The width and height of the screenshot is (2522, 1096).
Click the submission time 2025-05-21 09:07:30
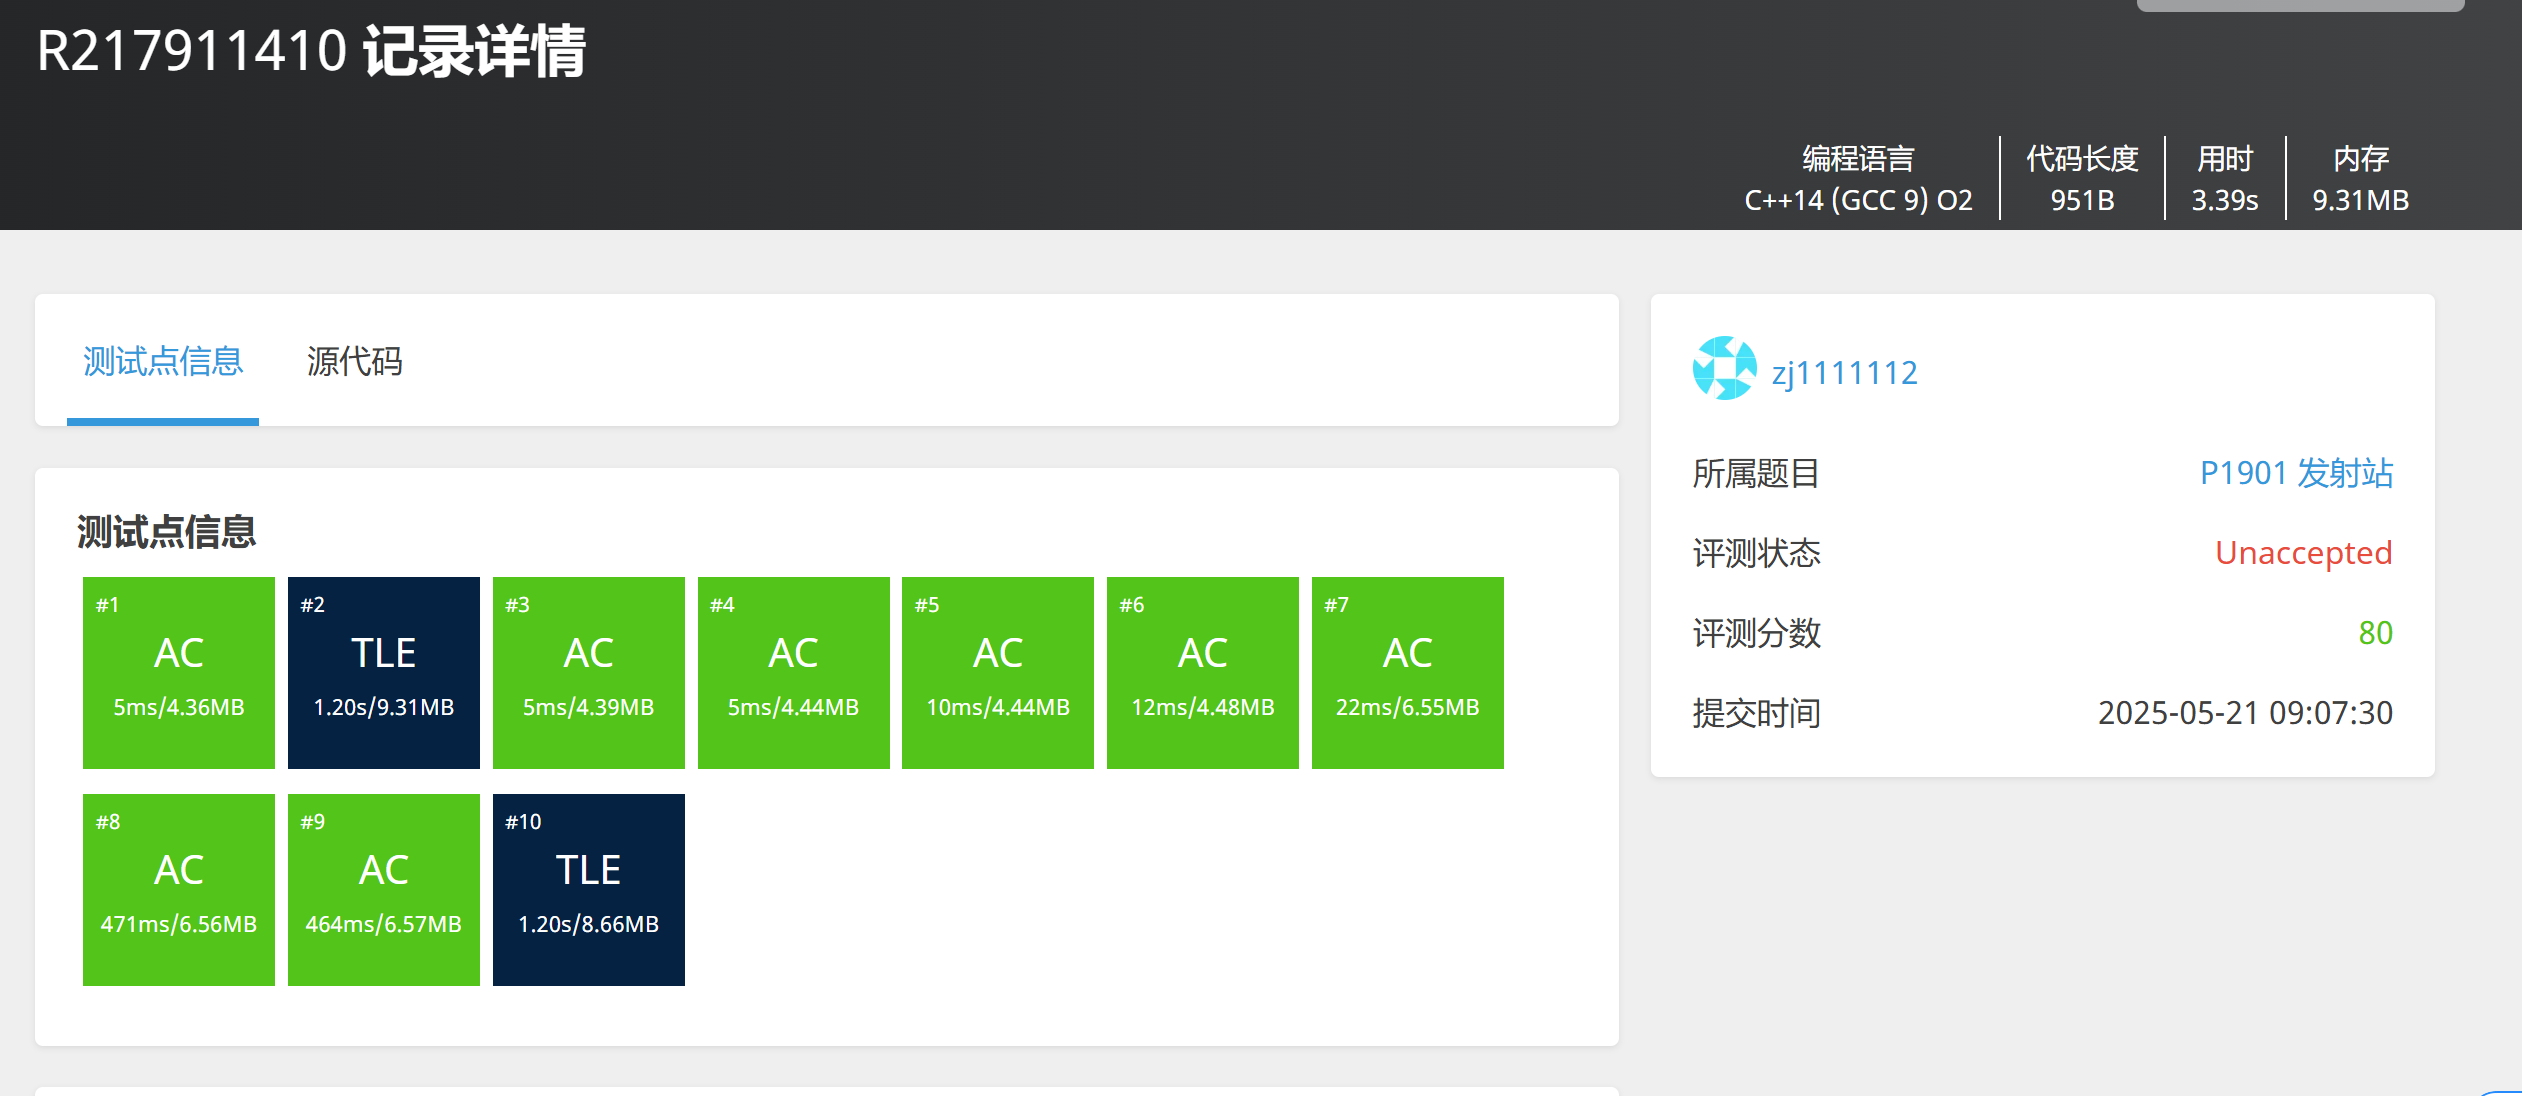[2245, 713]
